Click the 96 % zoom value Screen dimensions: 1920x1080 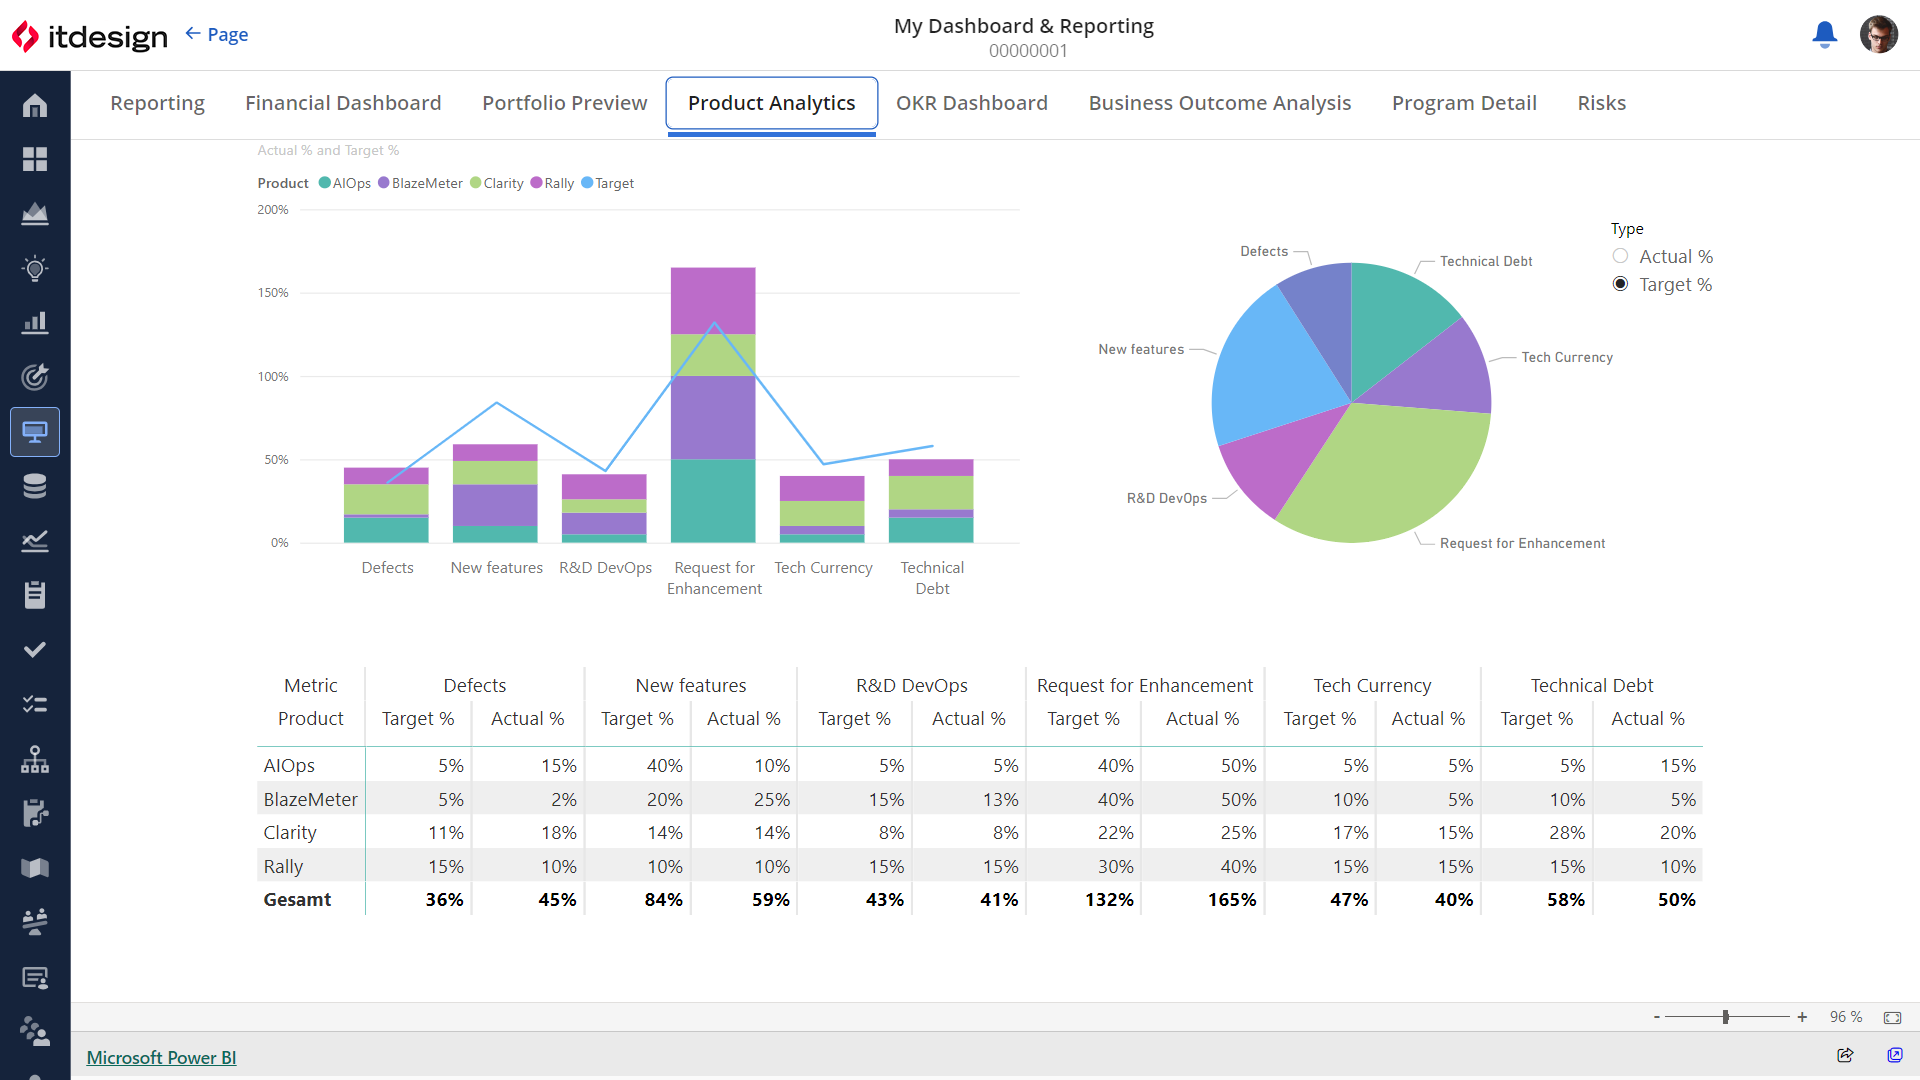click(x=1846, y=1017)
